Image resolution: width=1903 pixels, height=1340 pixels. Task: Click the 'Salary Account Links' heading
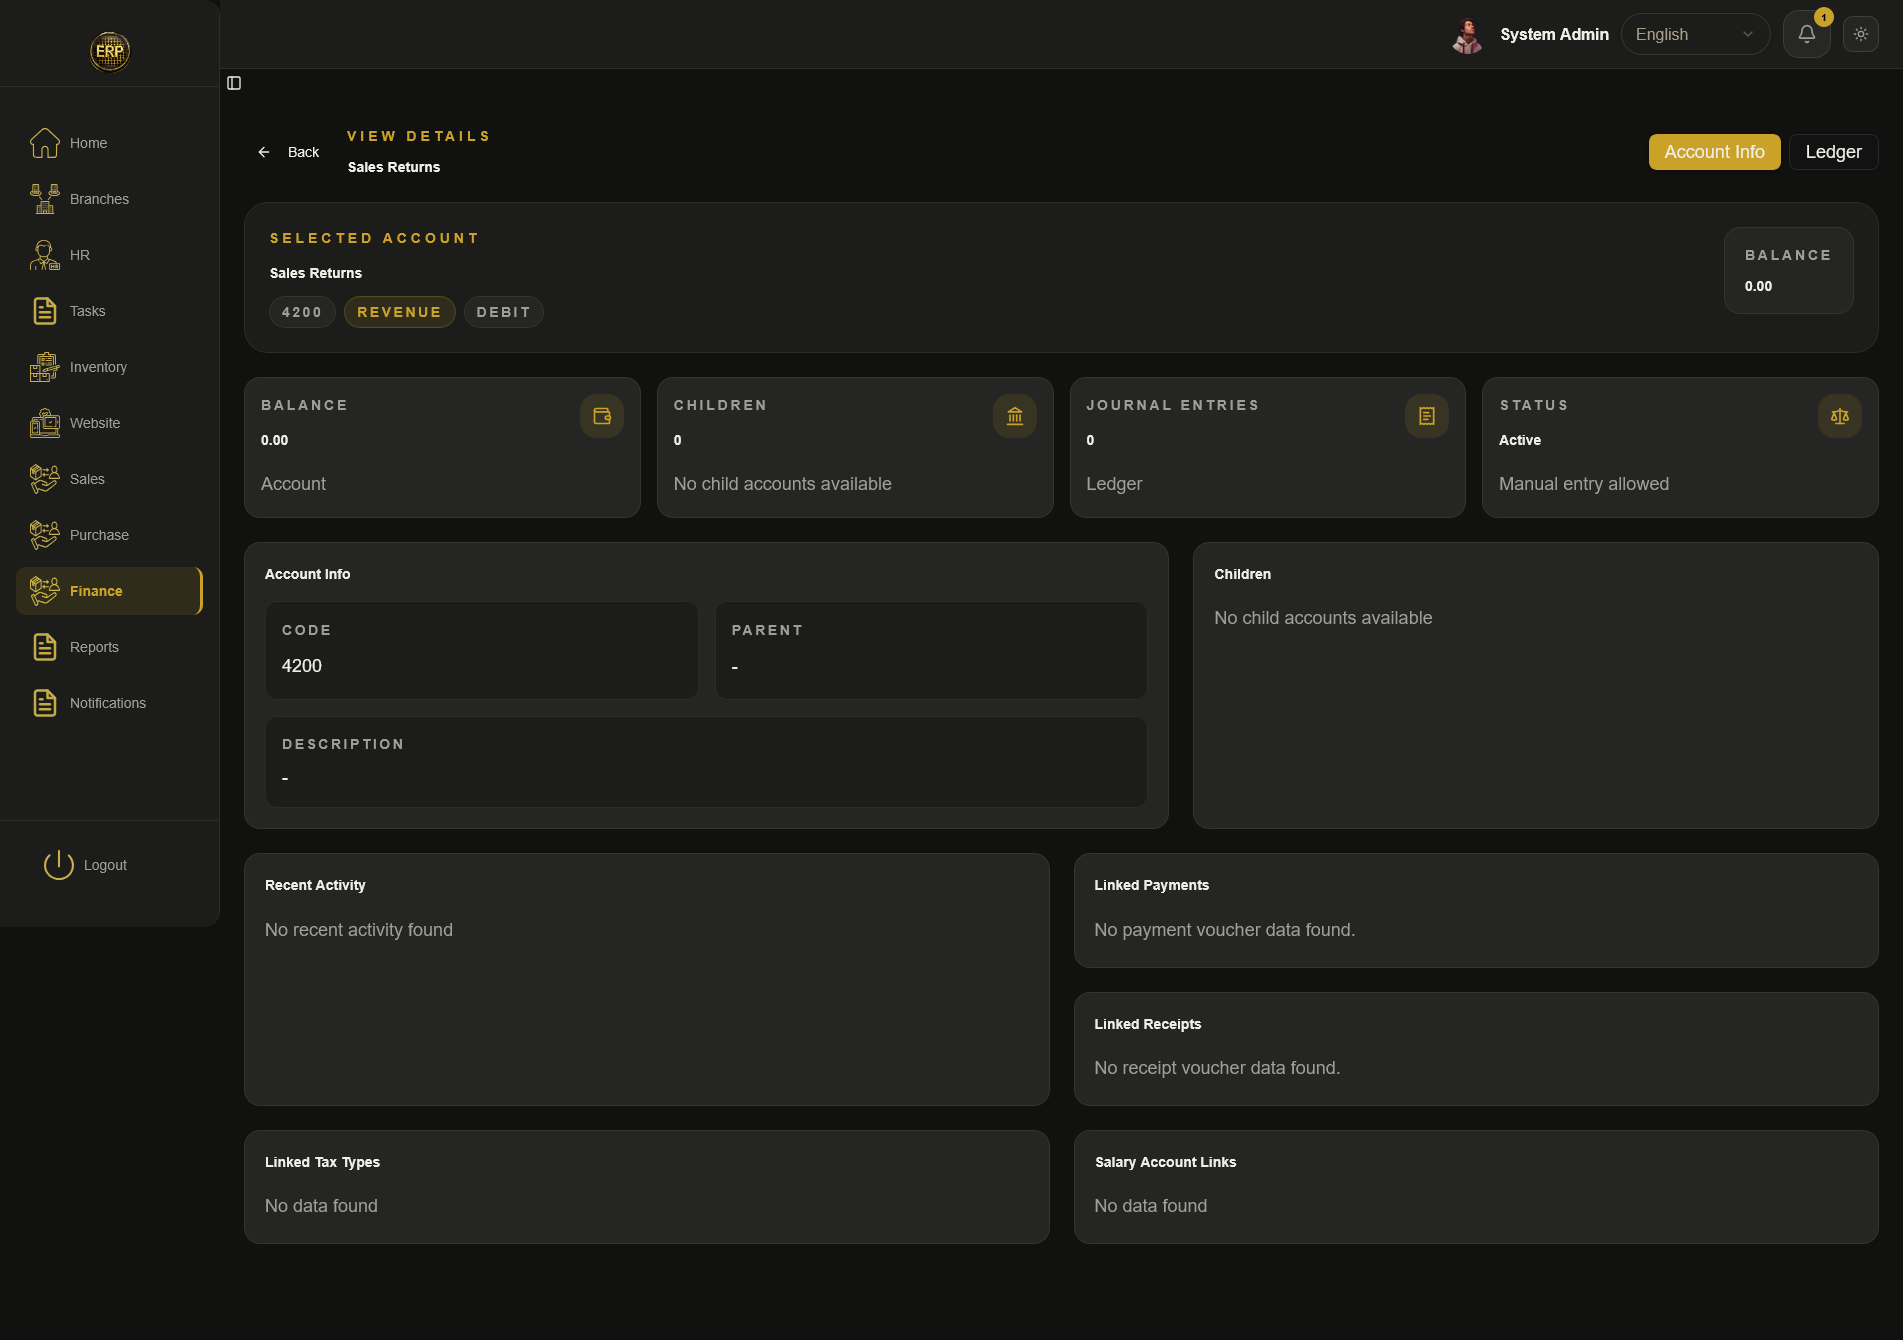[1165, 1162]
